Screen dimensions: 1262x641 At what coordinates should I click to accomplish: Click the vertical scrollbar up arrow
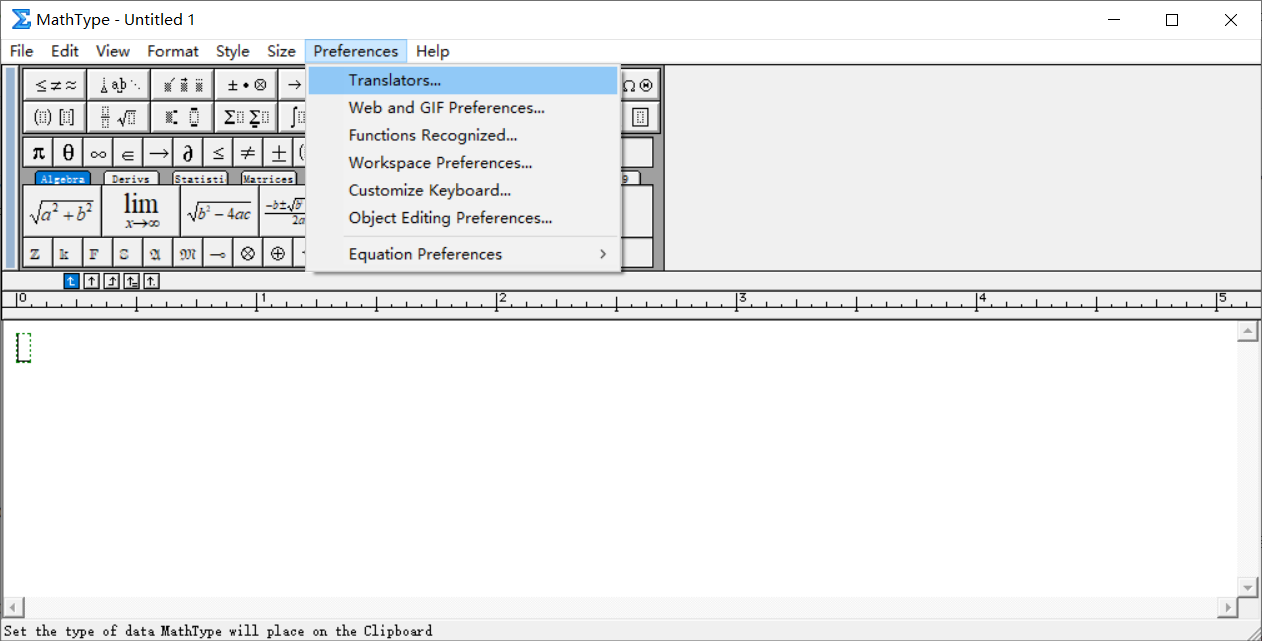coord(1247,331)
